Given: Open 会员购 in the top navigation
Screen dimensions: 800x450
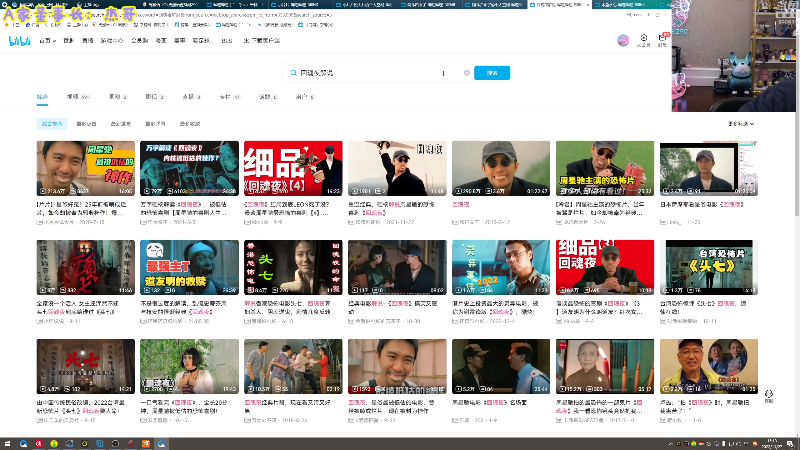Looking at the screenshot, I should (139, 41).
